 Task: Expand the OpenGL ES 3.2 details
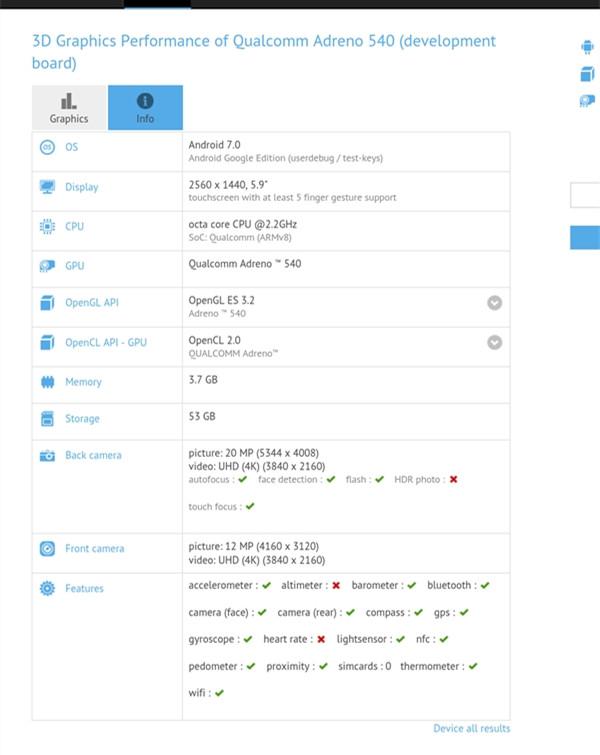[x=494, y=303]
